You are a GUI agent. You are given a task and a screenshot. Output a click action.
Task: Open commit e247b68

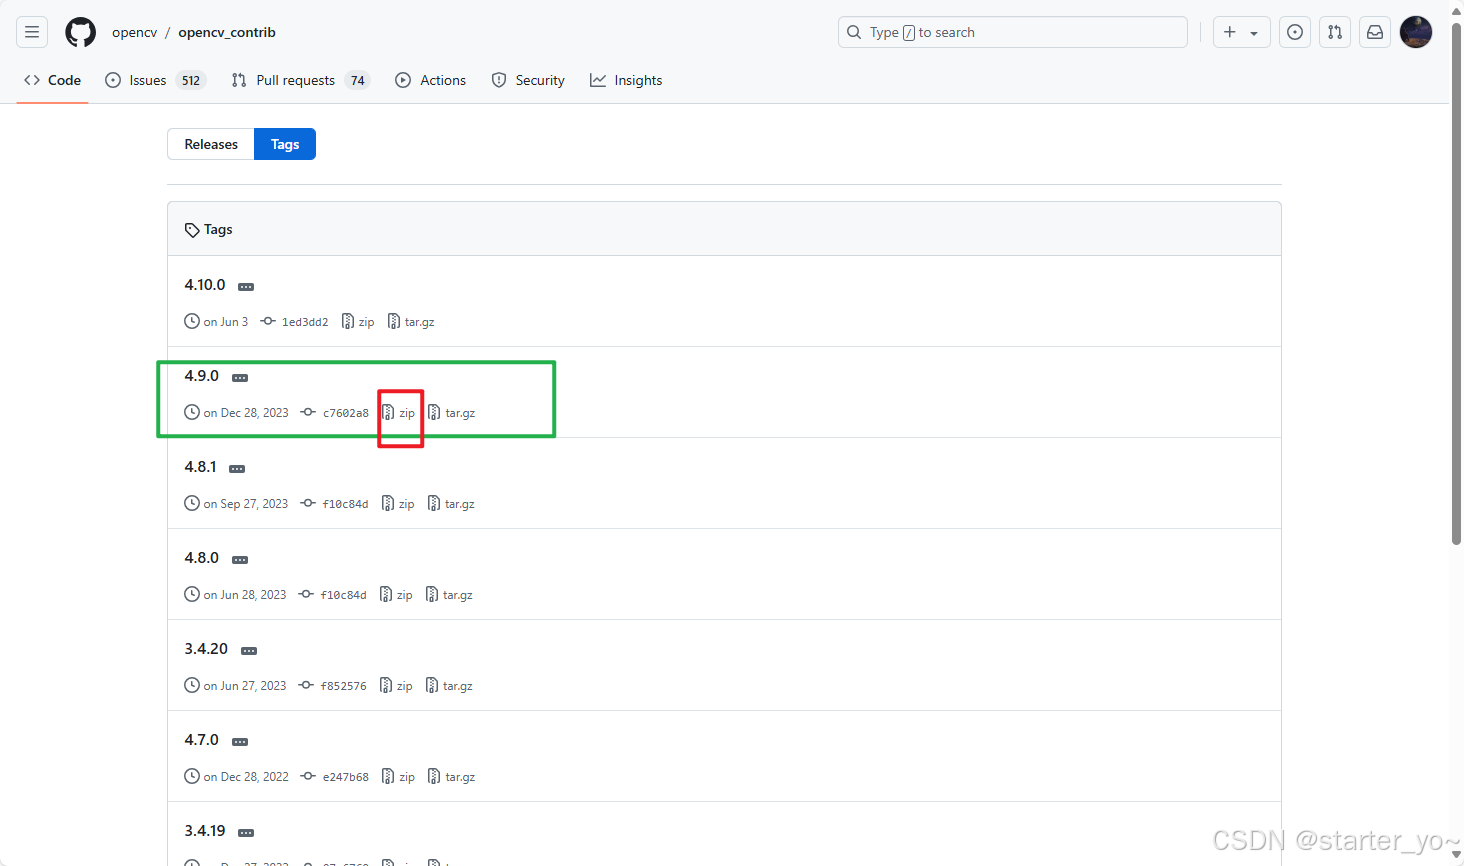[335, 777]
